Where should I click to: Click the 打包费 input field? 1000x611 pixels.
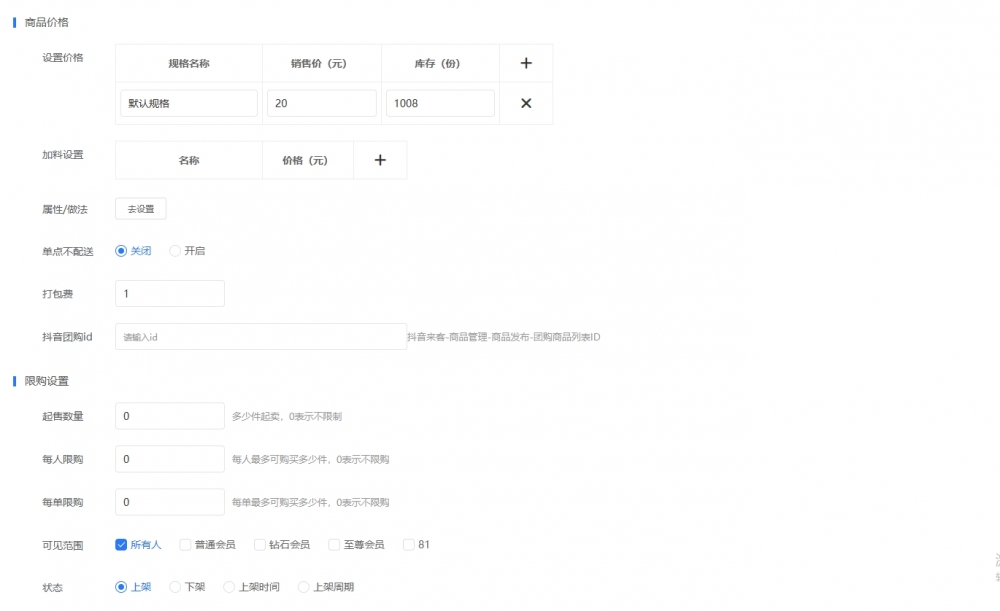coord(170,294)
